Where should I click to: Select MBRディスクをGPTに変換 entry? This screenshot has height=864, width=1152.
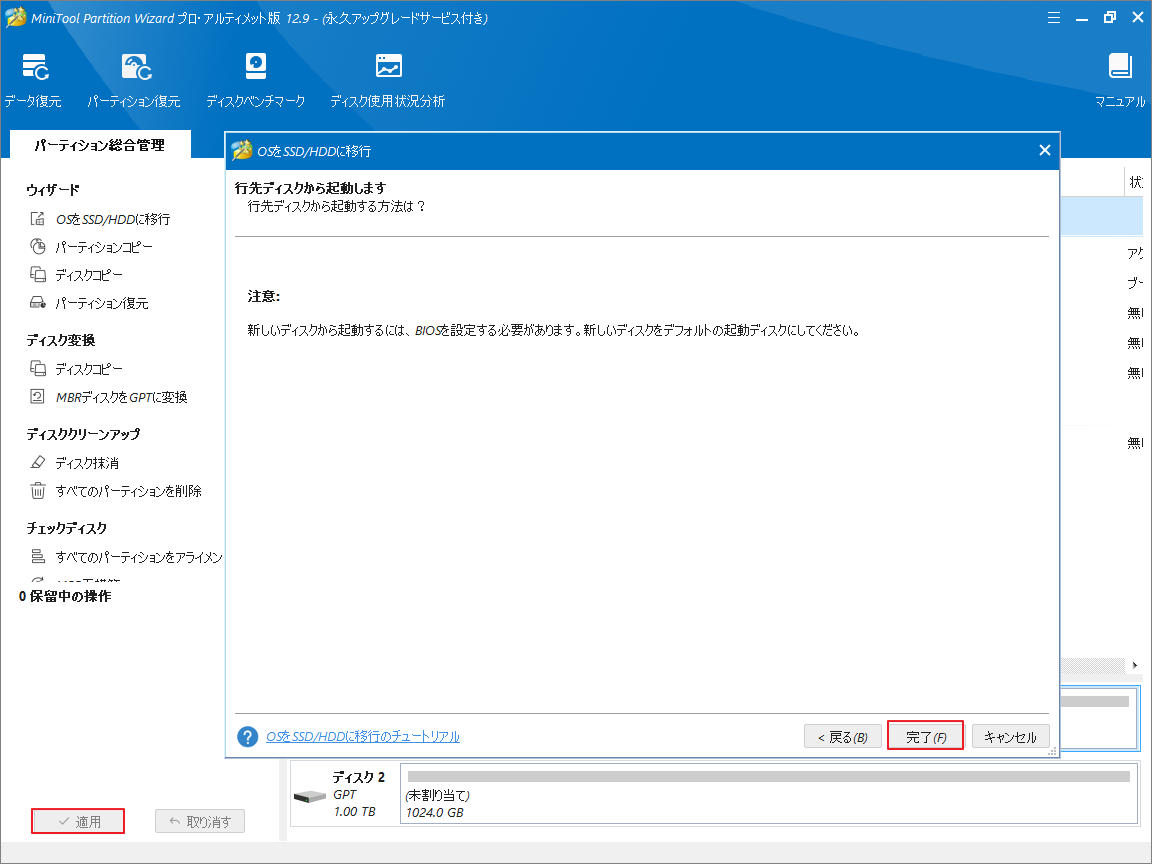point(122,397)
